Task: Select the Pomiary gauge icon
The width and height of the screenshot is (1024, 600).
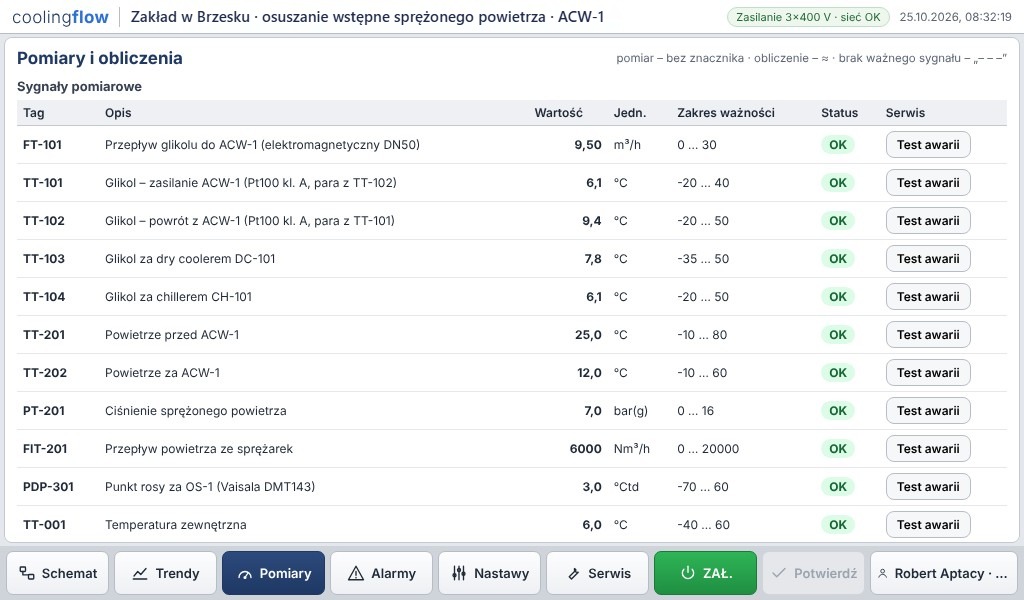Action: (244, 574)
